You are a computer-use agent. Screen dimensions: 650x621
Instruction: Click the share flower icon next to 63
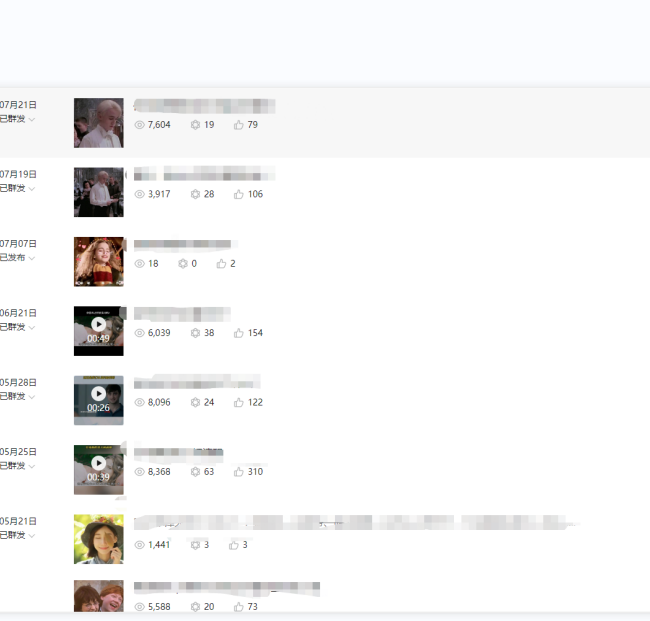click(x=195, y=472)
